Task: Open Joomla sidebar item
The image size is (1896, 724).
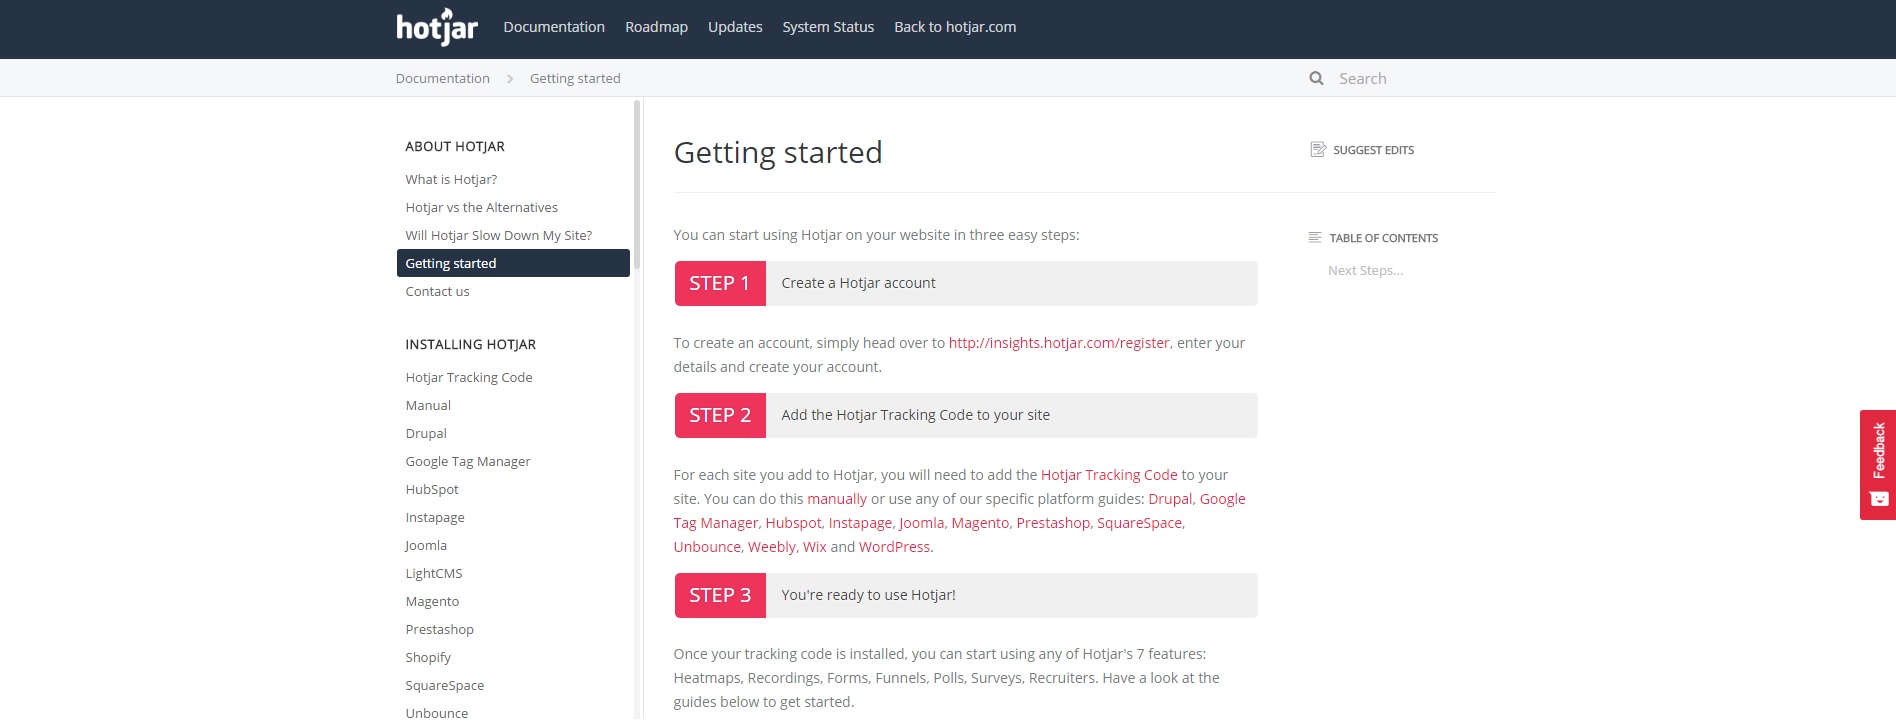Action: [x=426, y=545]
